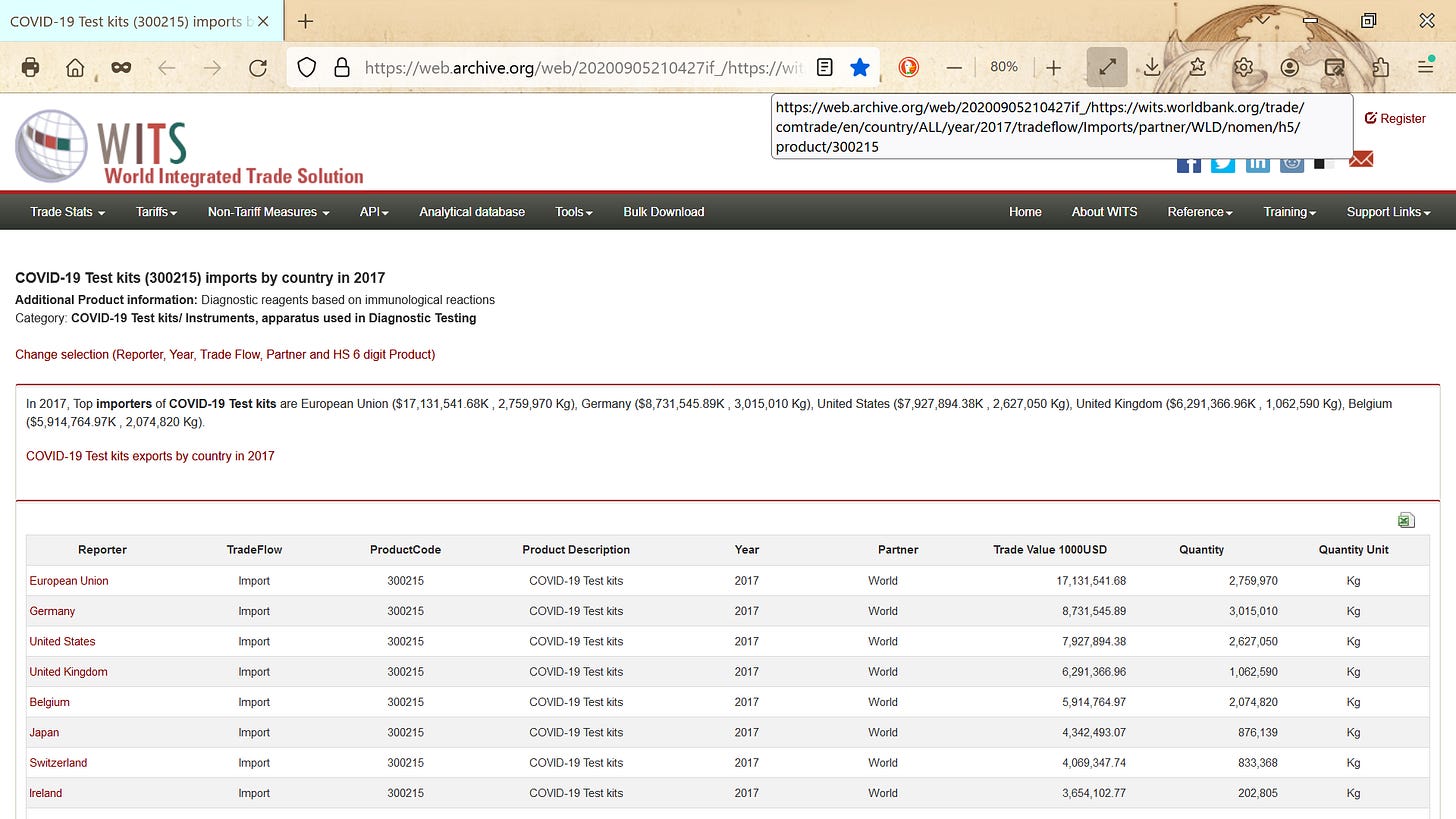The height and width of the screenshot is (819, 1456).
Task: Open private browsing mask icon
Action: [121, 67]
